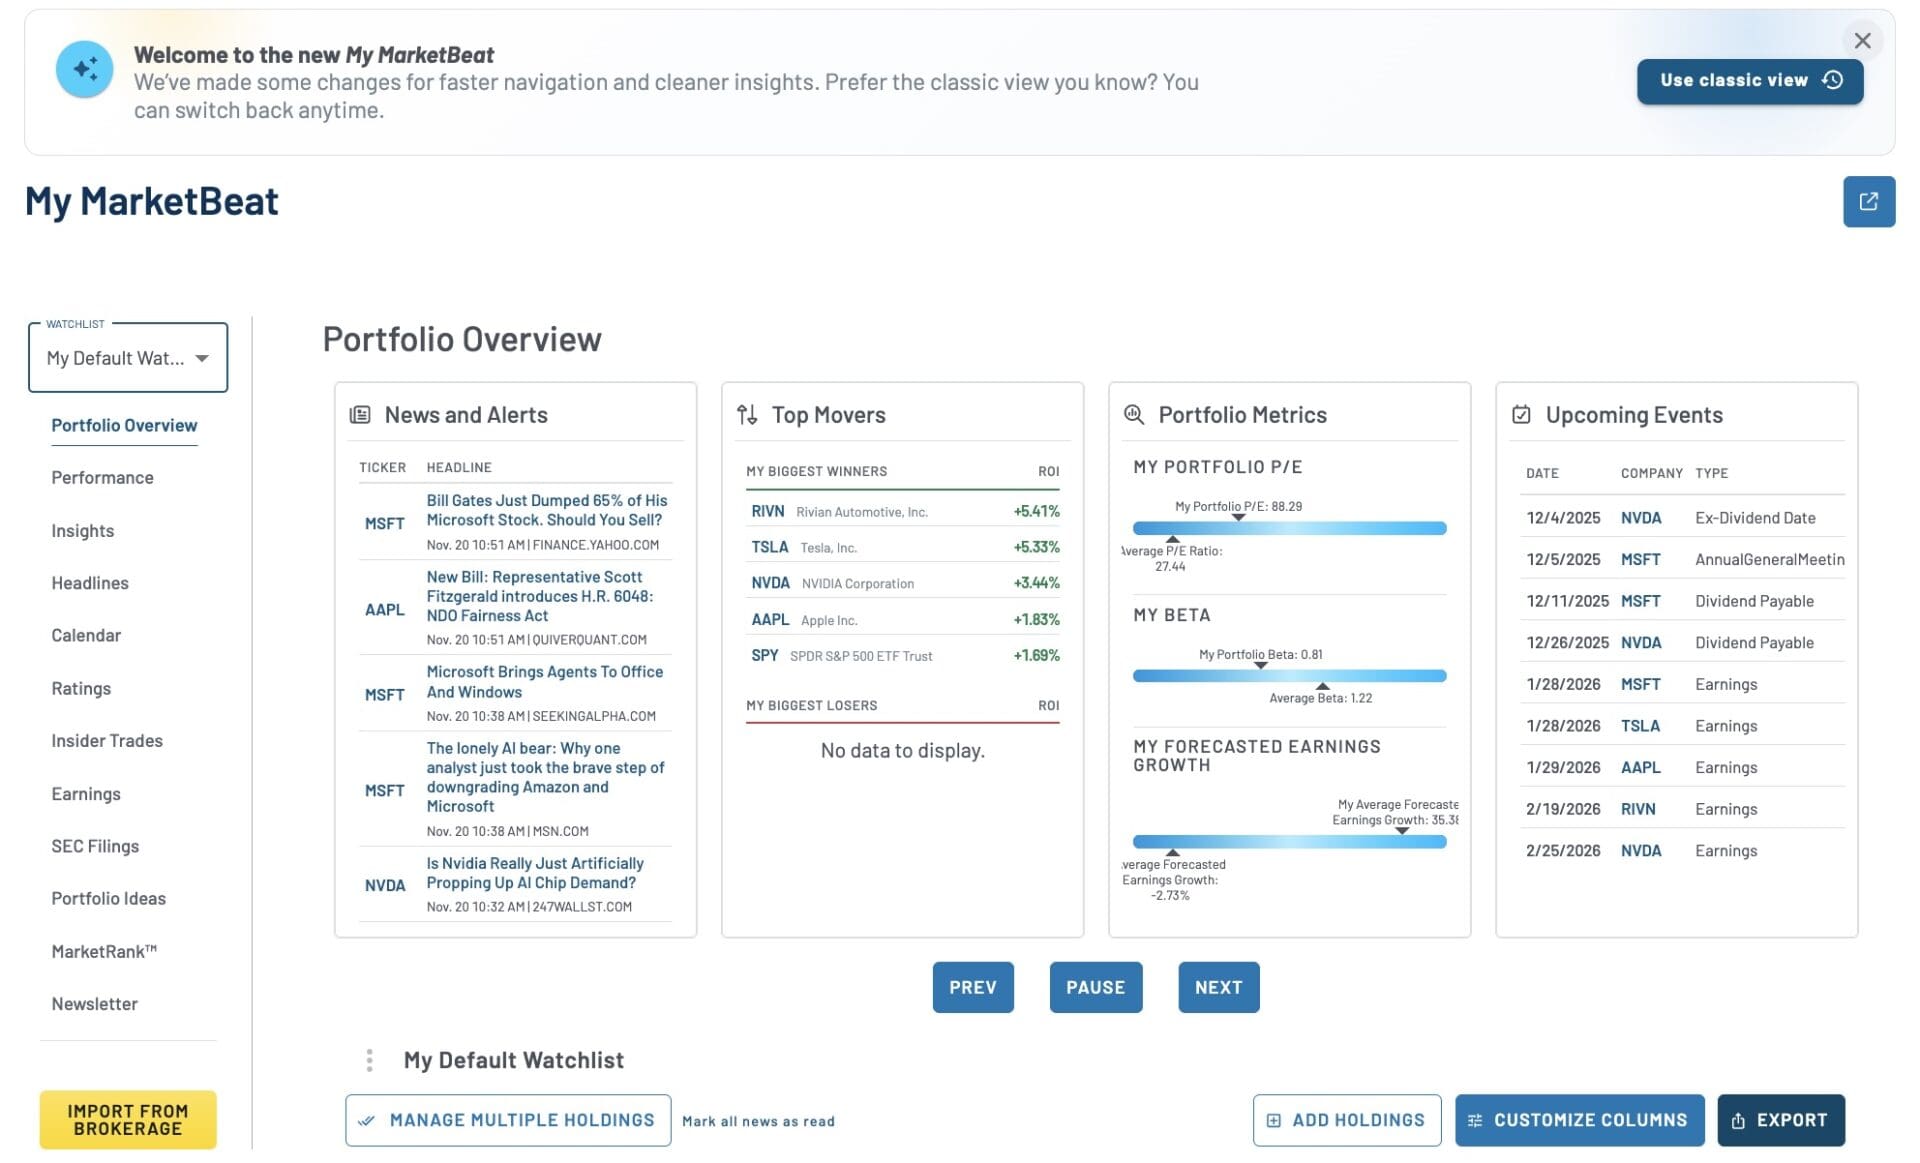This screenshot has height=1163, width=1920.
Task: Open the external link icon beside My MarketBeat
Action: click(1868, 202)
